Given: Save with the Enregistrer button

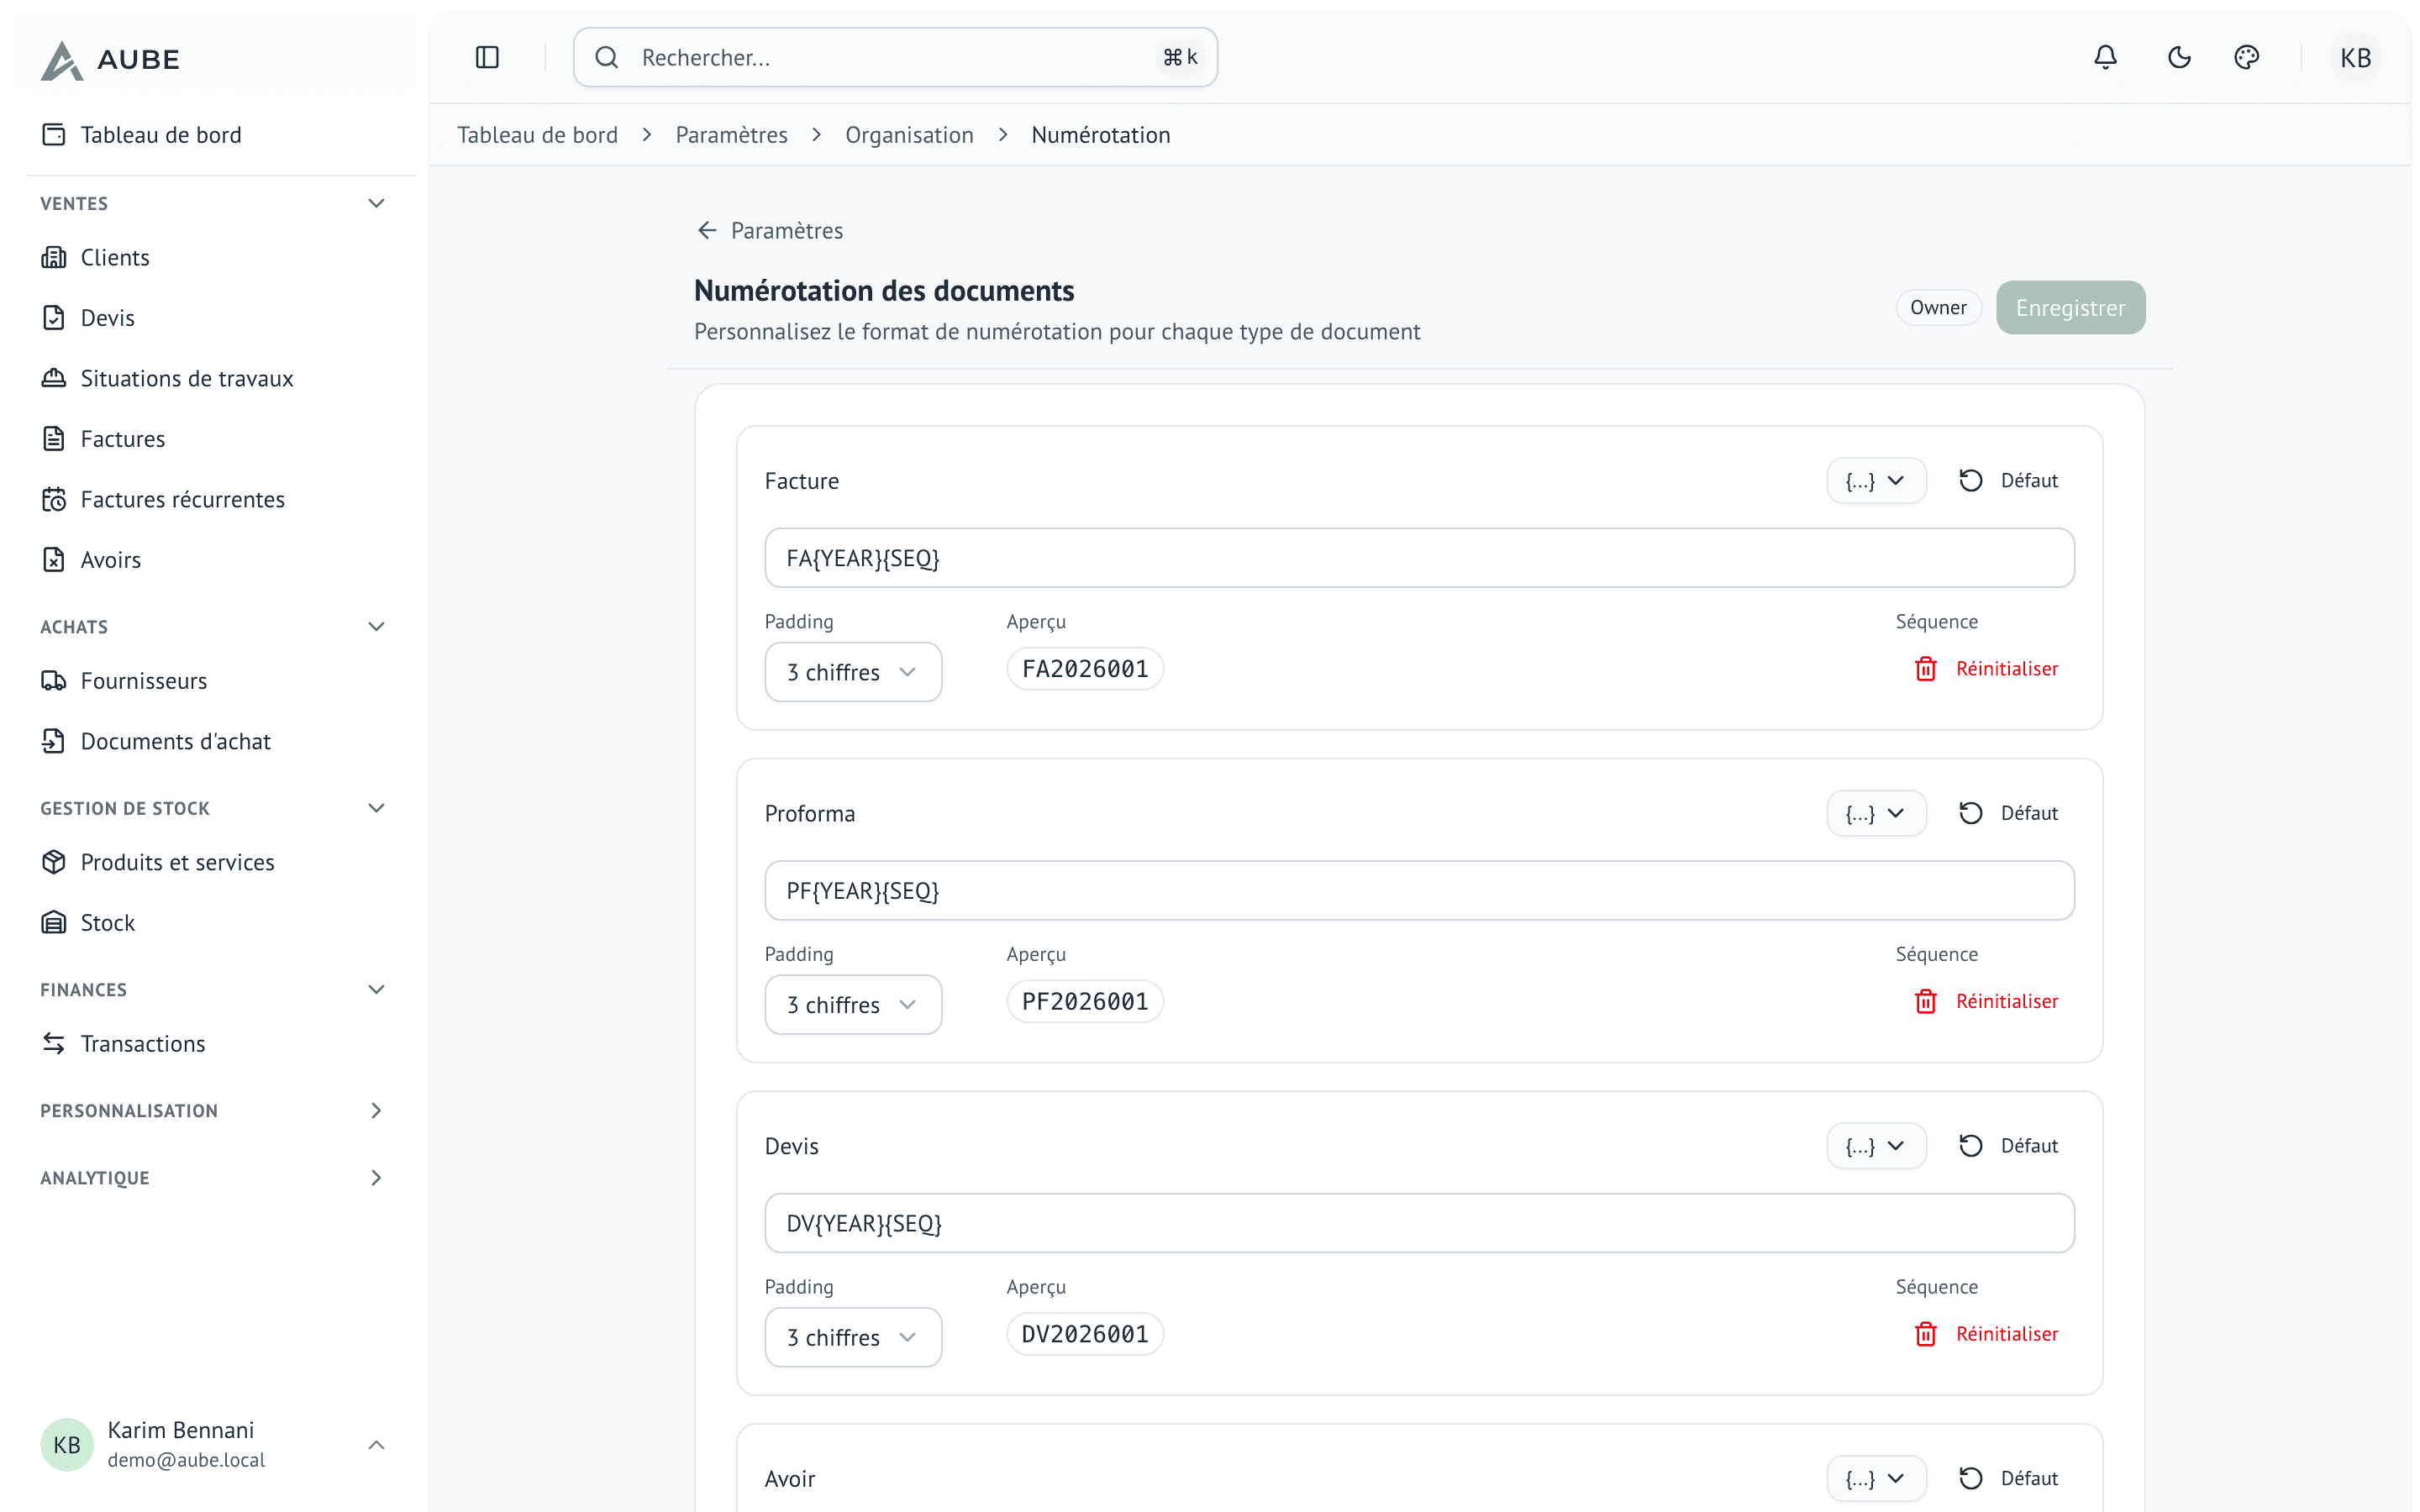Looking at the screenshot, I should [x=2070, y=308].
